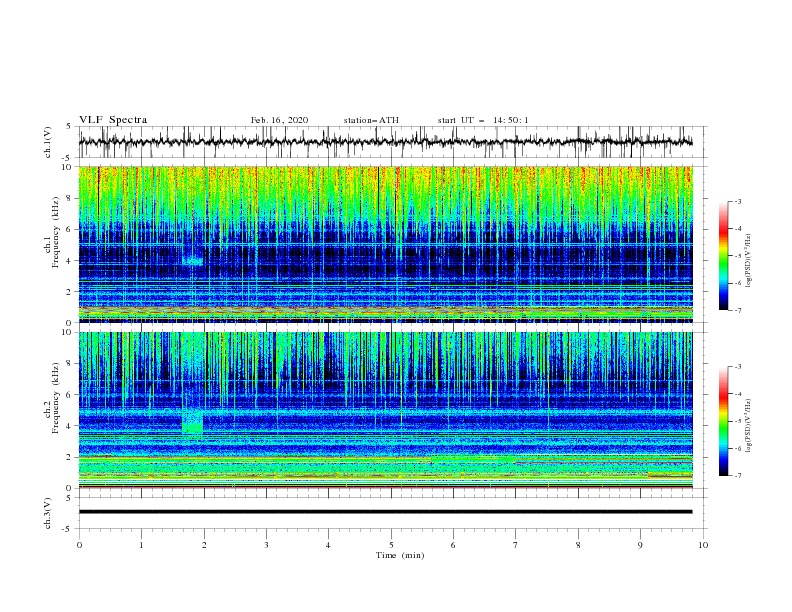Click time axis tick label "9"
Image resolution: width=792 pixels, height=612 pixels.
(640, 545)
